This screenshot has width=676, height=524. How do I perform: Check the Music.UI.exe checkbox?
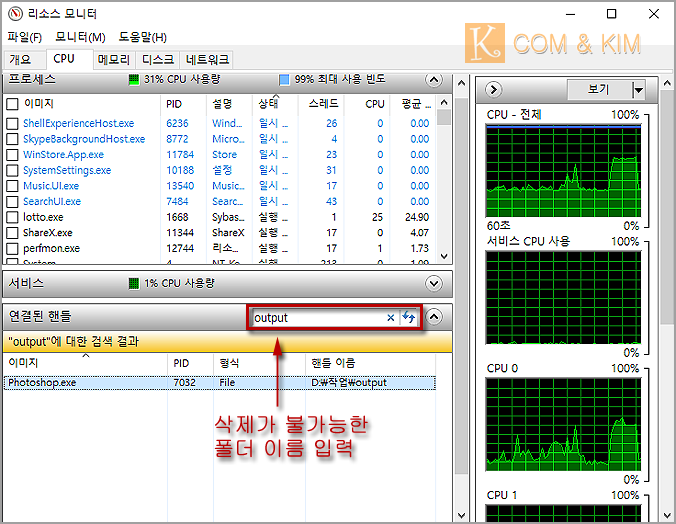point(13,186)
